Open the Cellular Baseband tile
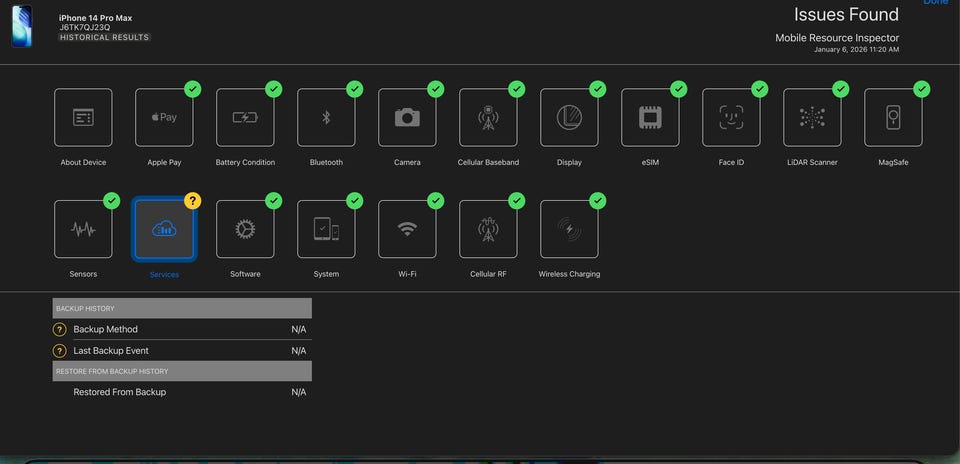 pos(488,118)
